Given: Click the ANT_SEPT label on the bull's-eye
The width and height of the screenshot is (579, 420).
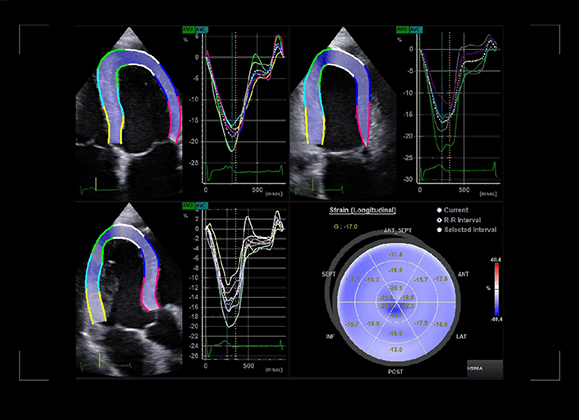Looking at the screenshot, I should click(x=398, y=231).
